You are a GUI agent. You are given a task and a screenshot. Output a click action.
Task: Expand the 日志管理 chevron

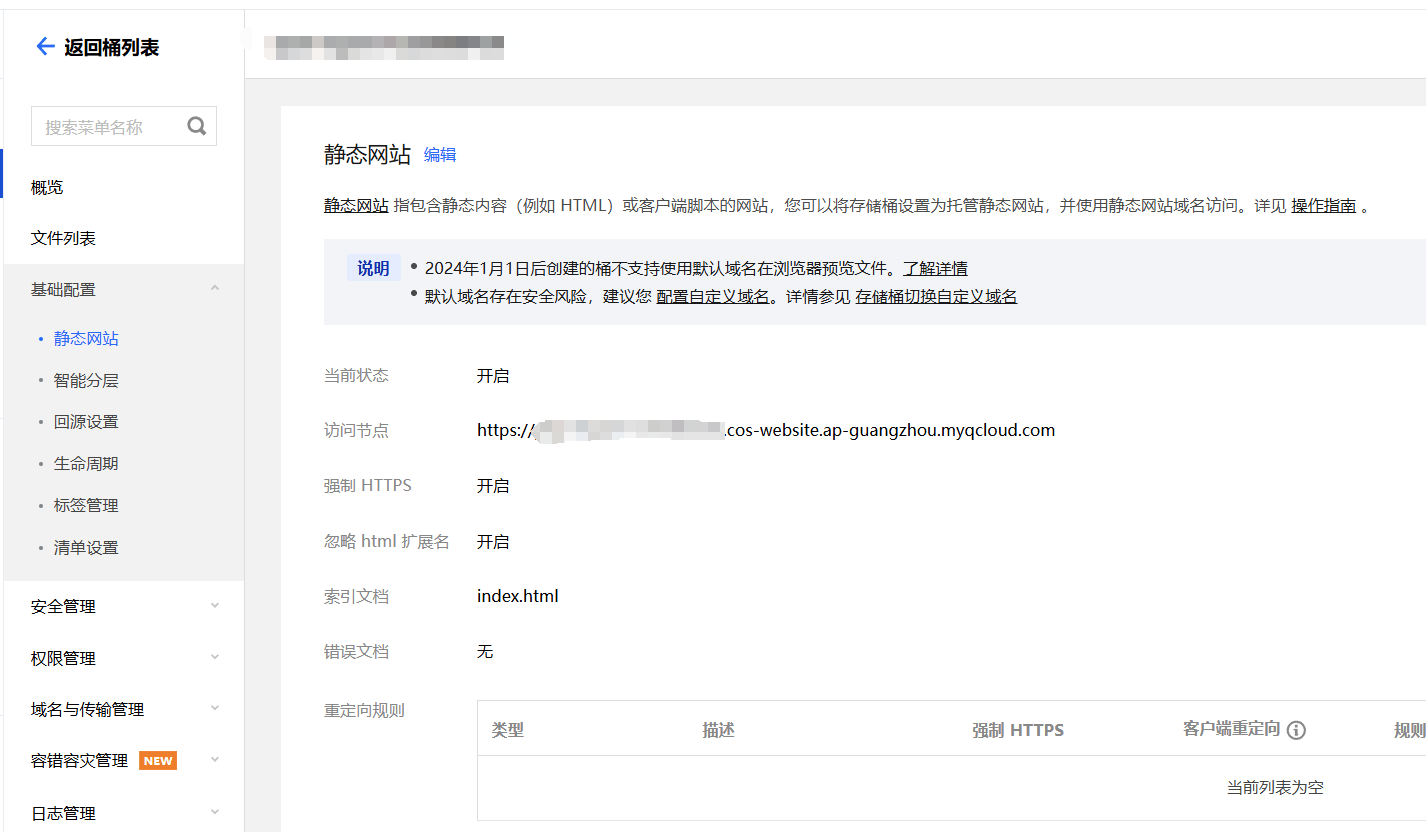pyautogui.click(x=214, y=813)
